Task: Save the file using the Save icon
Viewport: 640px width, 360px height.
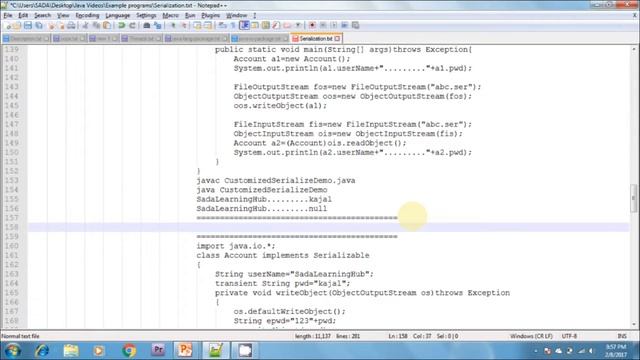Action: [28, 26]
